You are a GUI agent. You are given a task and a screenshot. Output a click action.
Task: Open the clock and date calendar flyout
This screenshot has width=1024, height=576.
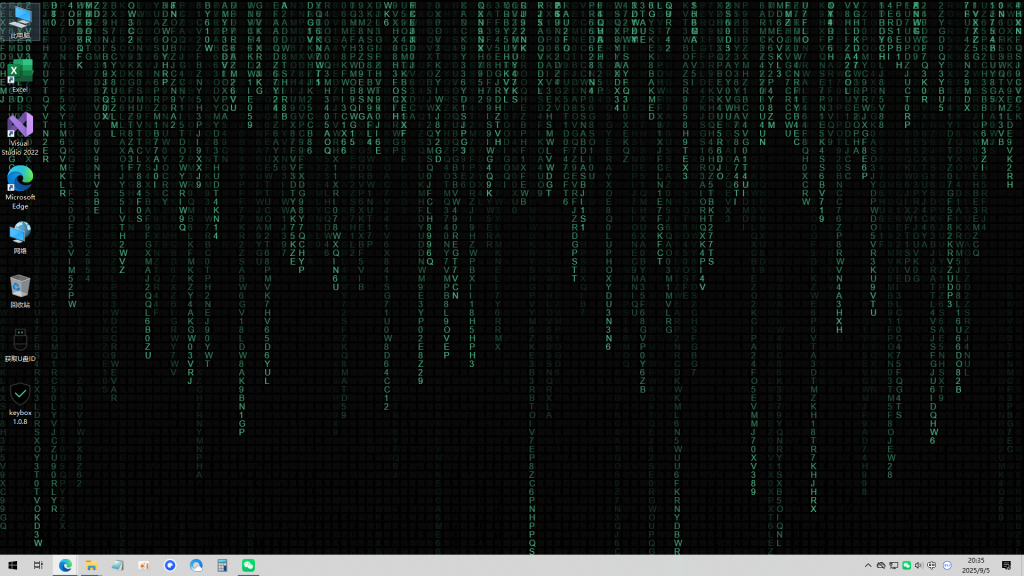point(976,566)
